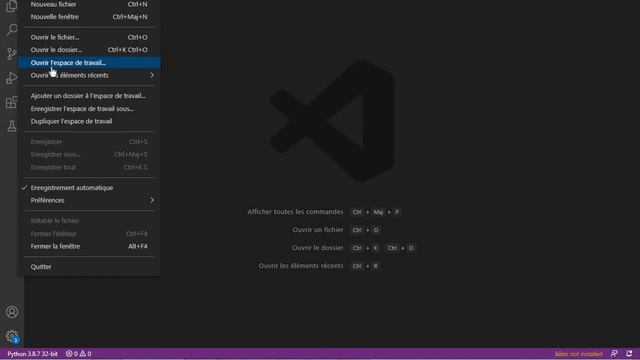Click Fermer l'éditeur menu entry
Screen dimensions: 640x360
89,233
